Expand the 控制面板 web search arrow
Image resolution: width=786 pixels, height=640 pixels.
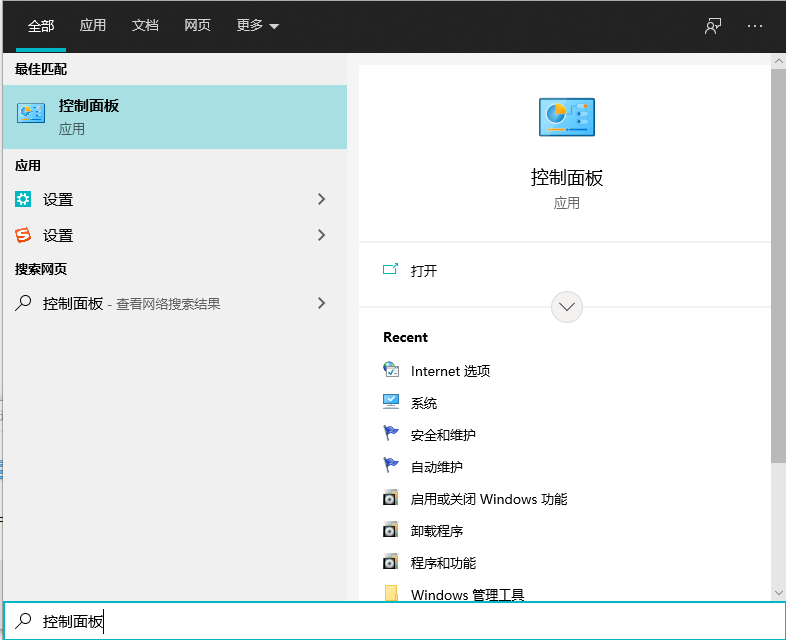321,303
